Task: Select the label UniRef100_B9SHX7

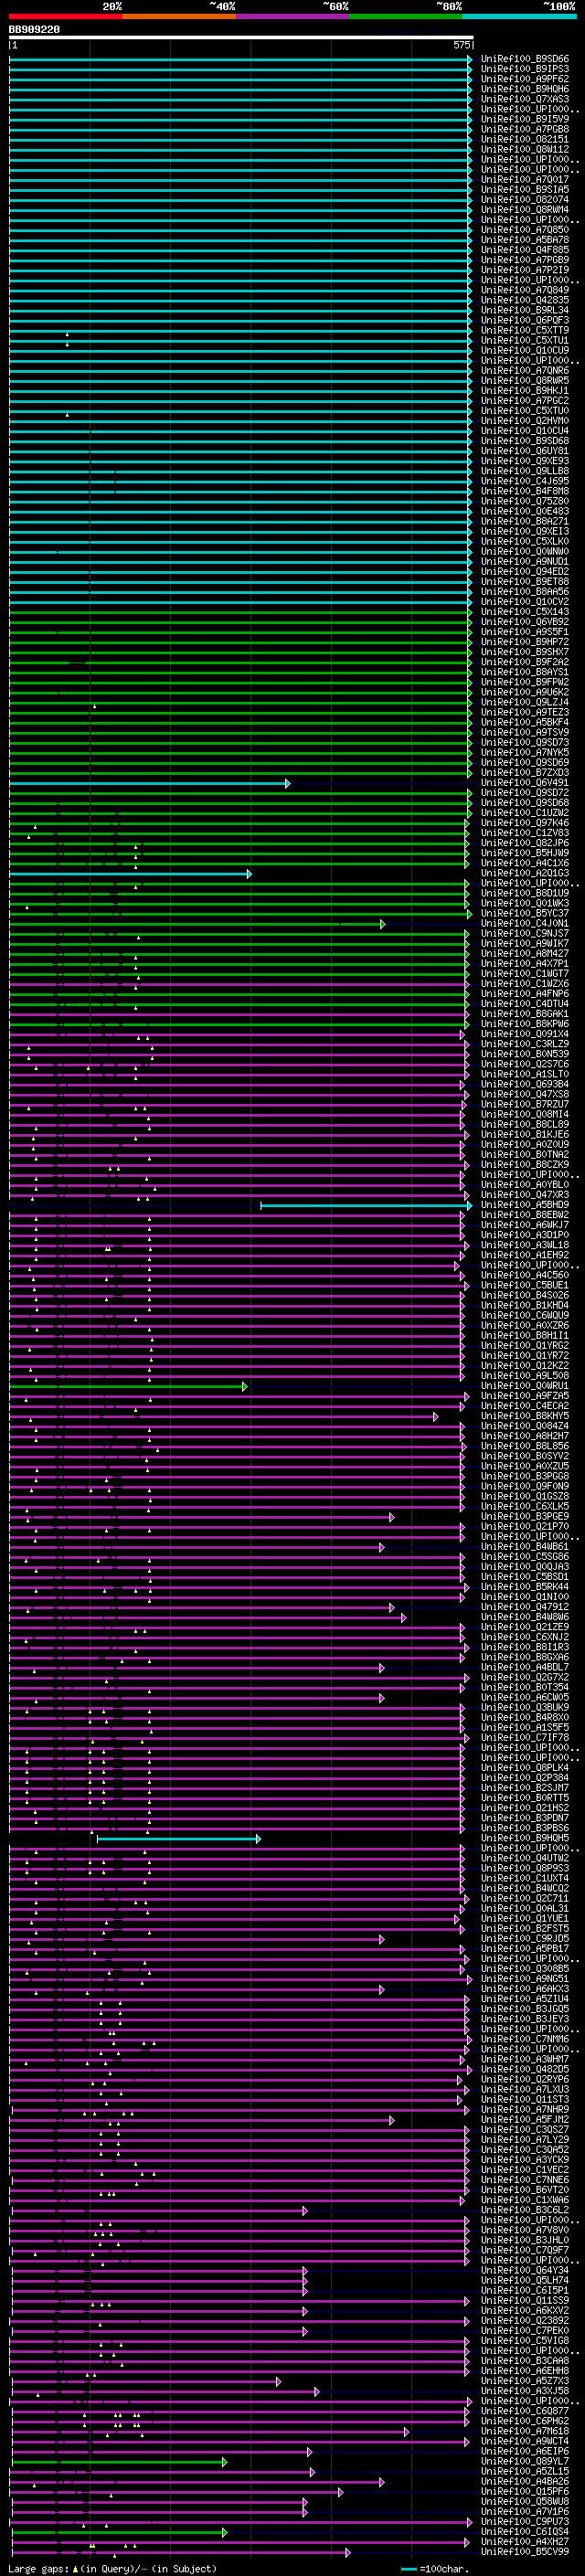Action: click(525, 652)
